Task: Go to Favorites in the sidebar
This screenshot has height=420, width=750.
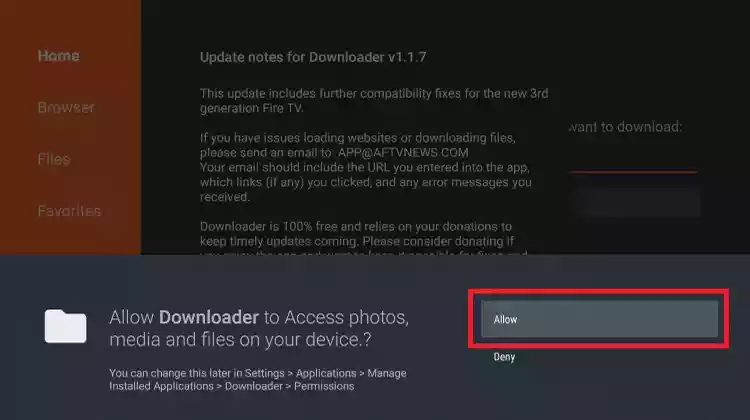Action: coord(69,210)
